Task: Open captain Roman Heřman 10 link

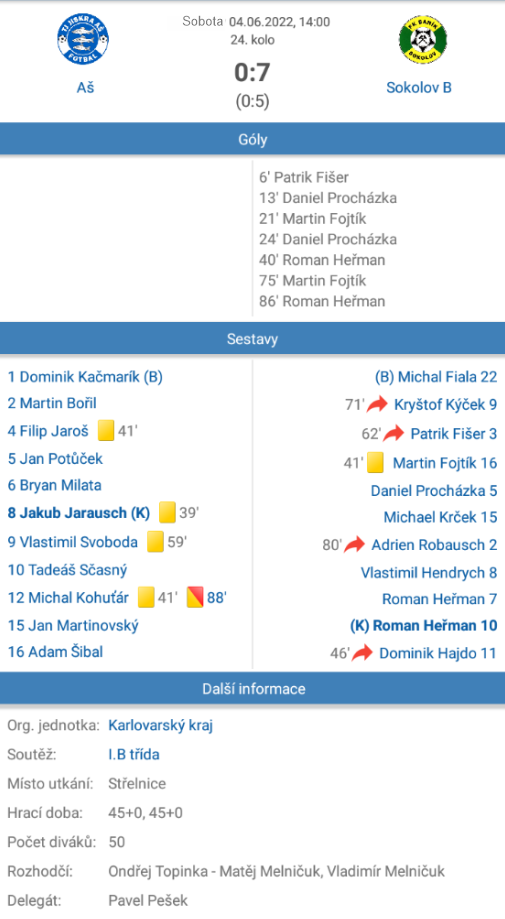Action: point(424,625)
